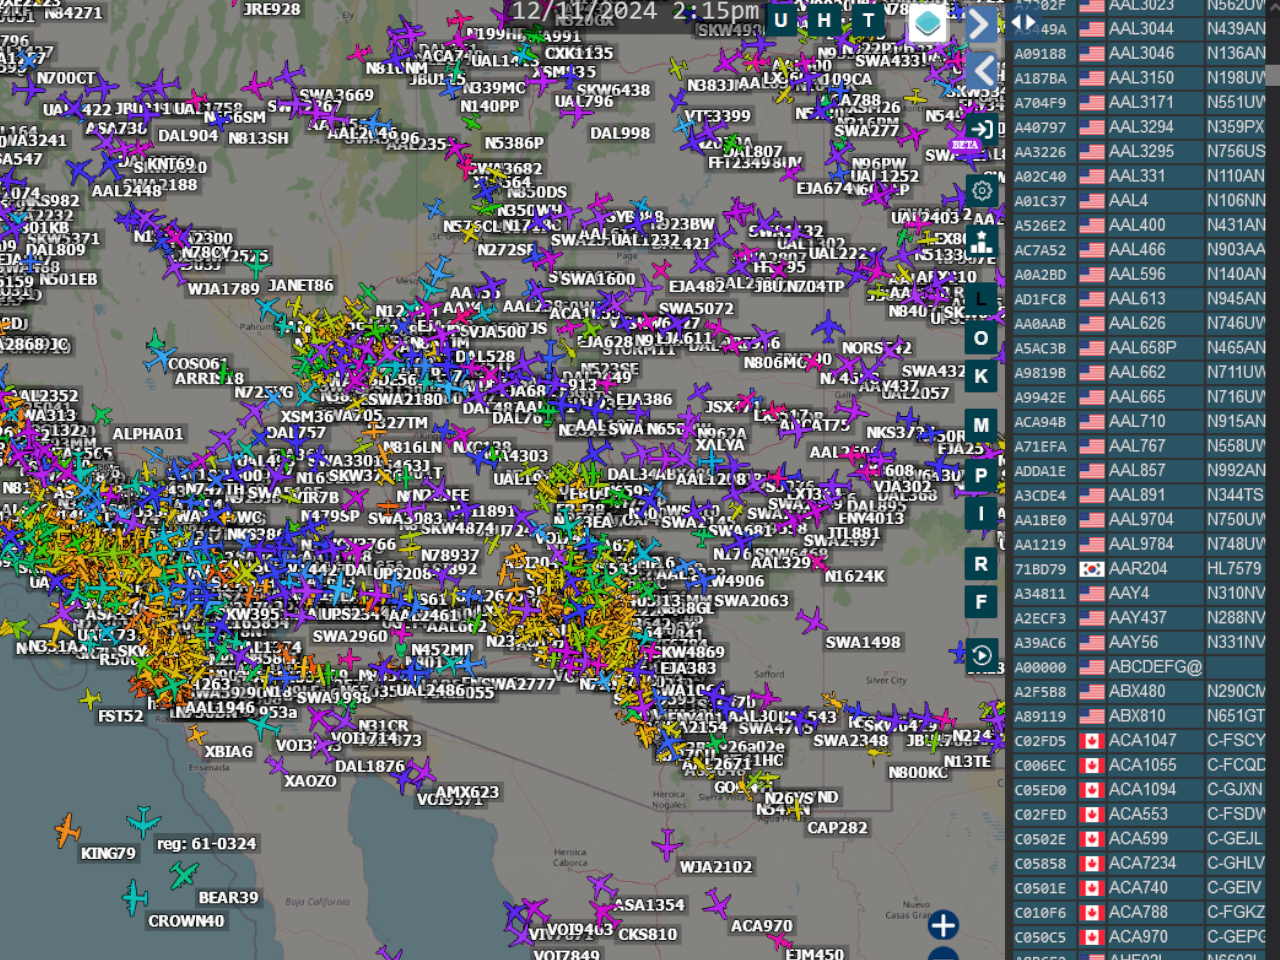This screenshot has height=960, width=1280.
Task: Toggle all tracks with the T button
Action: (868, 20)
